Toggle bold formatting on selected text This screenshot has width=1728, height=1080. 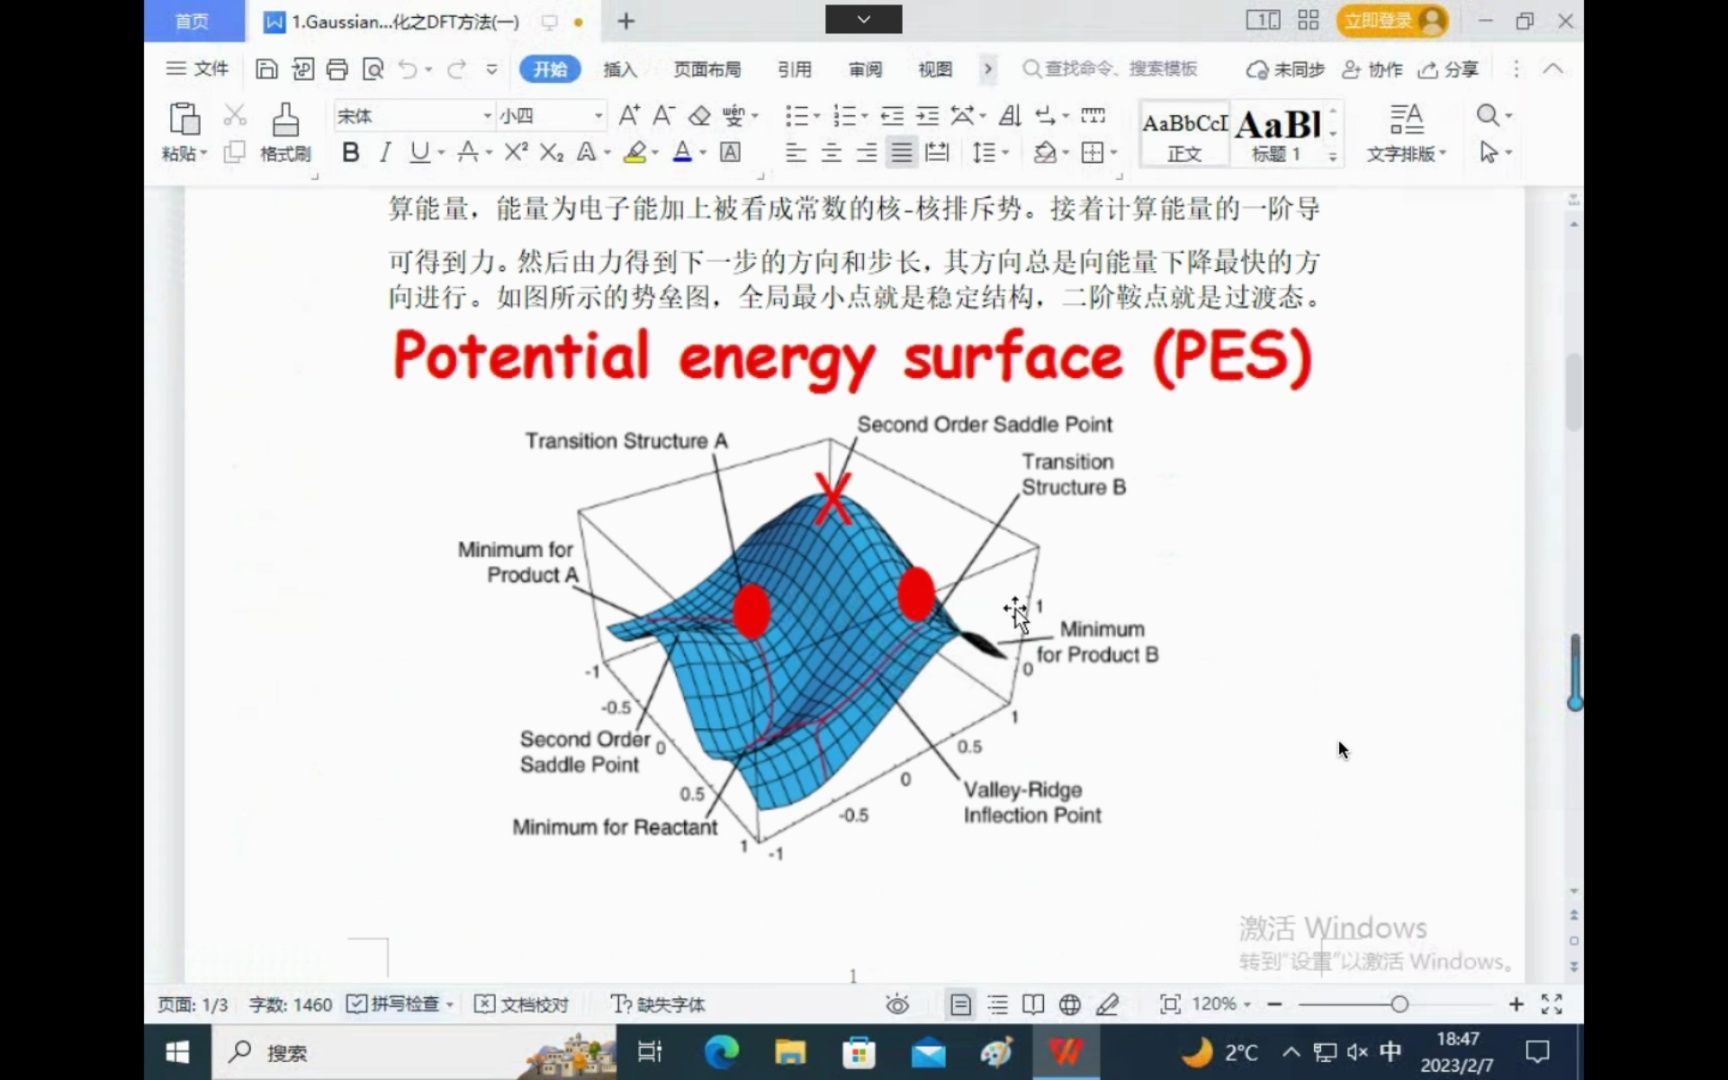coord(350,152)
